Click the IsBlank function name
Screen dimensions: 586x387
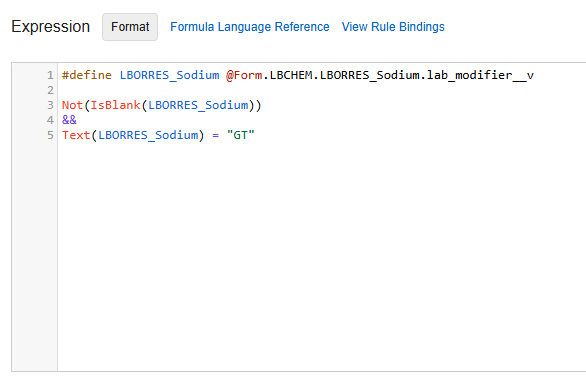coord(115,105)
